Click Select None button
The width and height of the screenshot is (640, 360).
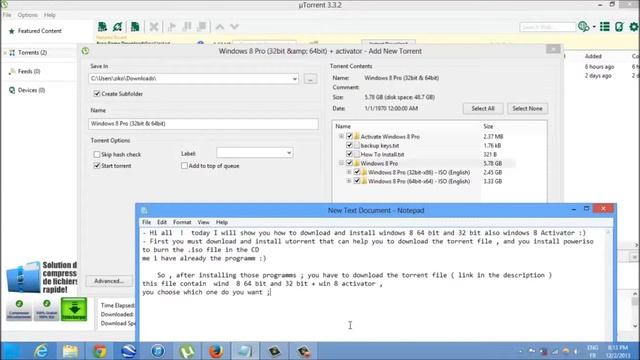tap(527, 109)
